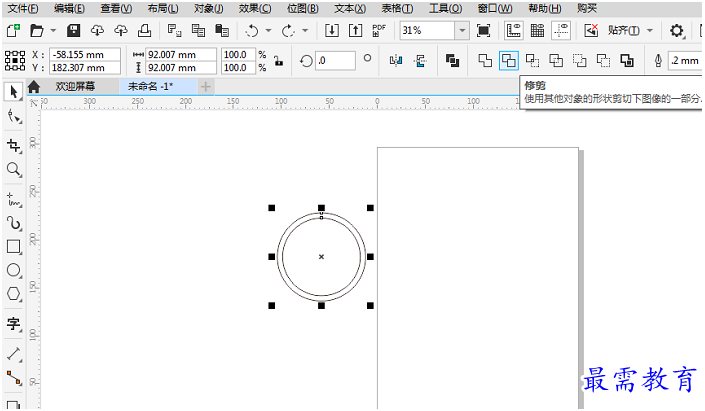Go to the home welcome icon
This screenshot has width=705, height=411.
[34, 87]
